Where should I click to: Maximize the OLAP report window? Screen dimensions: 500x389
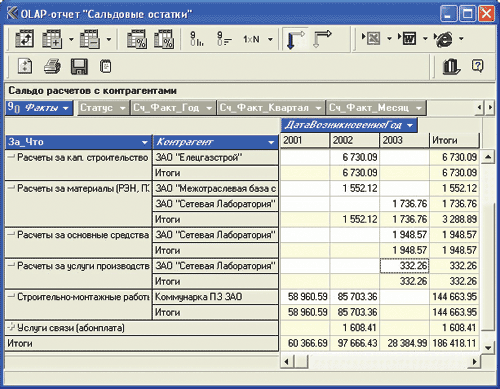pyautogui.click(x=467, y=14)
